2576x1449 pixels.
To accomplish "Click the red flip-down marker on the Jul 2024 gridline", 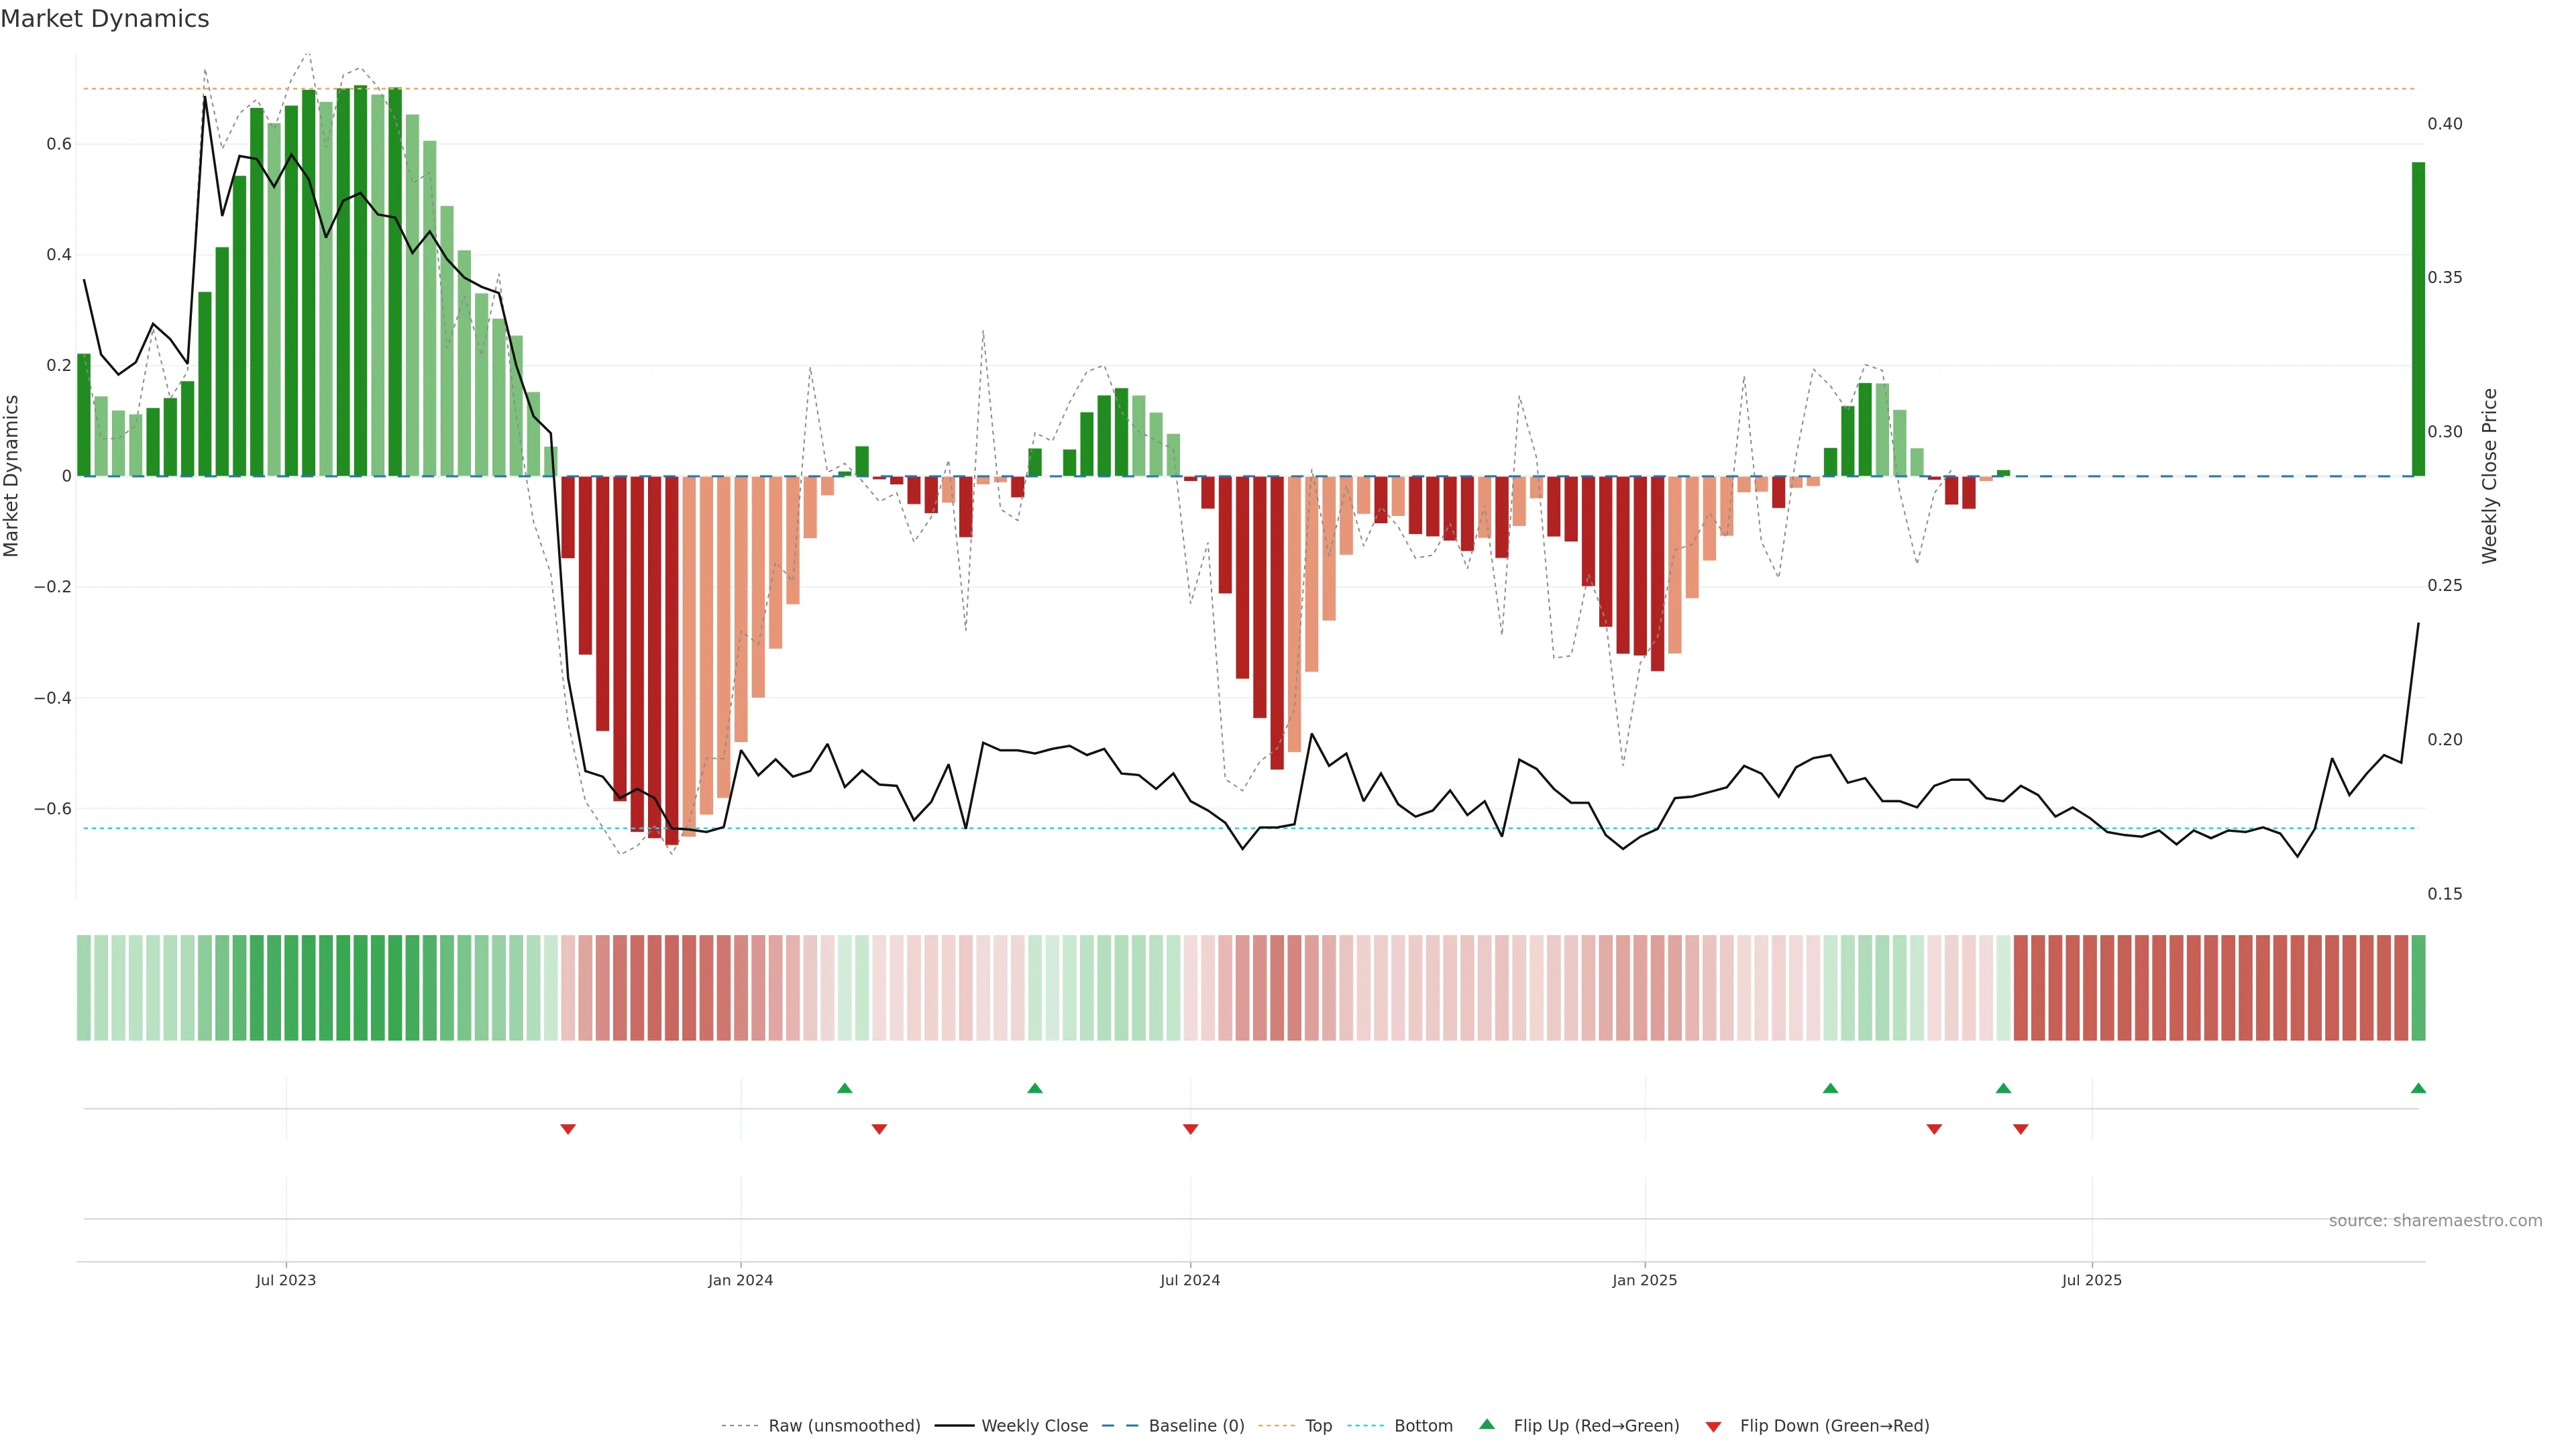I will point(1190,1129).
